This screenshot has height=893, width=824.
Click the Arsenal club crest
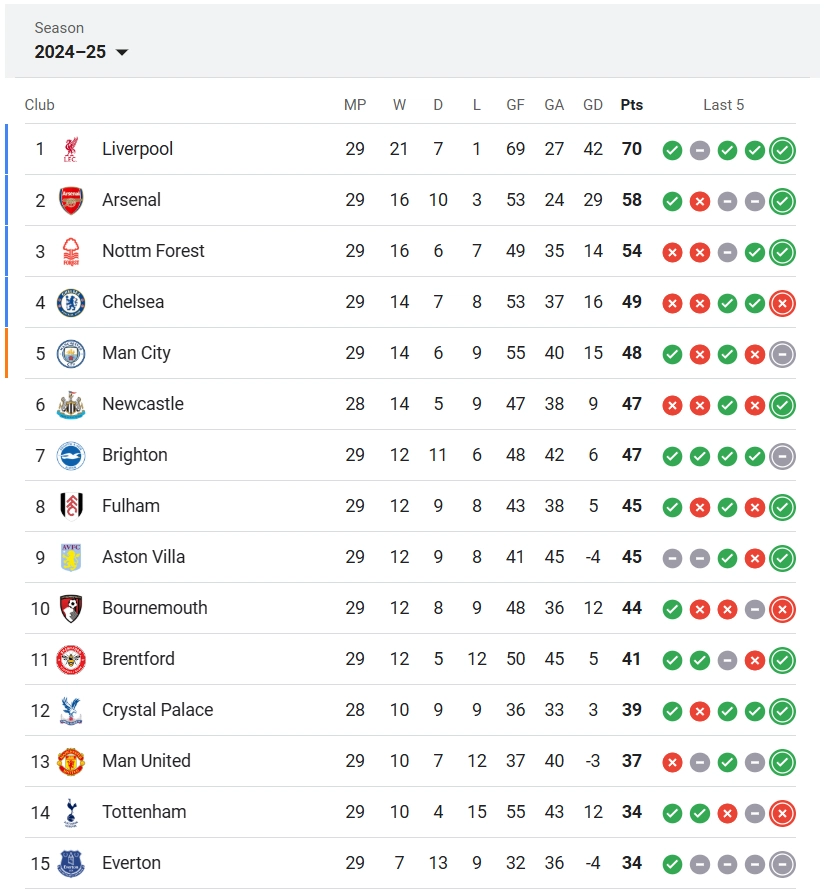tap(71, 200)
